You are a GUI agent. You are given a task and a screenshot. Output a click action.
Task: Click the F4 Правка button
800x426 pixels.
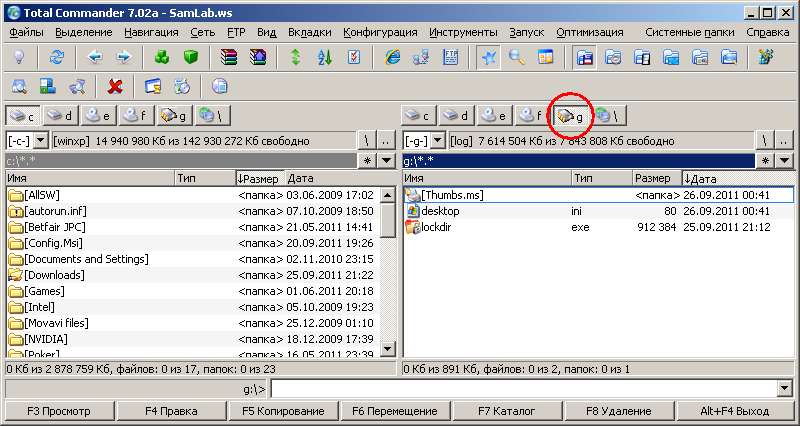click(x=171, y=411)
